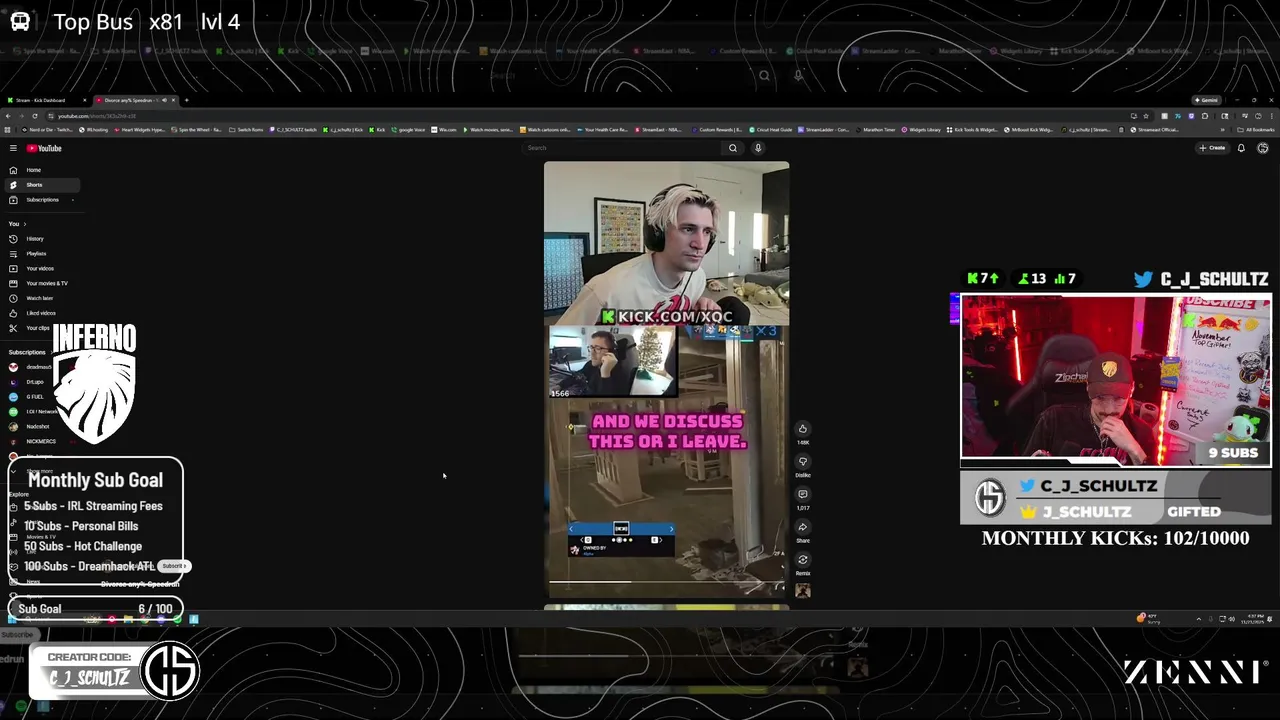Image resolution: width=1280 pixels, height=720 pixels.
Task: Expand the Subscriptions section header
Action: pyautogui.click(x=29, y=352)
